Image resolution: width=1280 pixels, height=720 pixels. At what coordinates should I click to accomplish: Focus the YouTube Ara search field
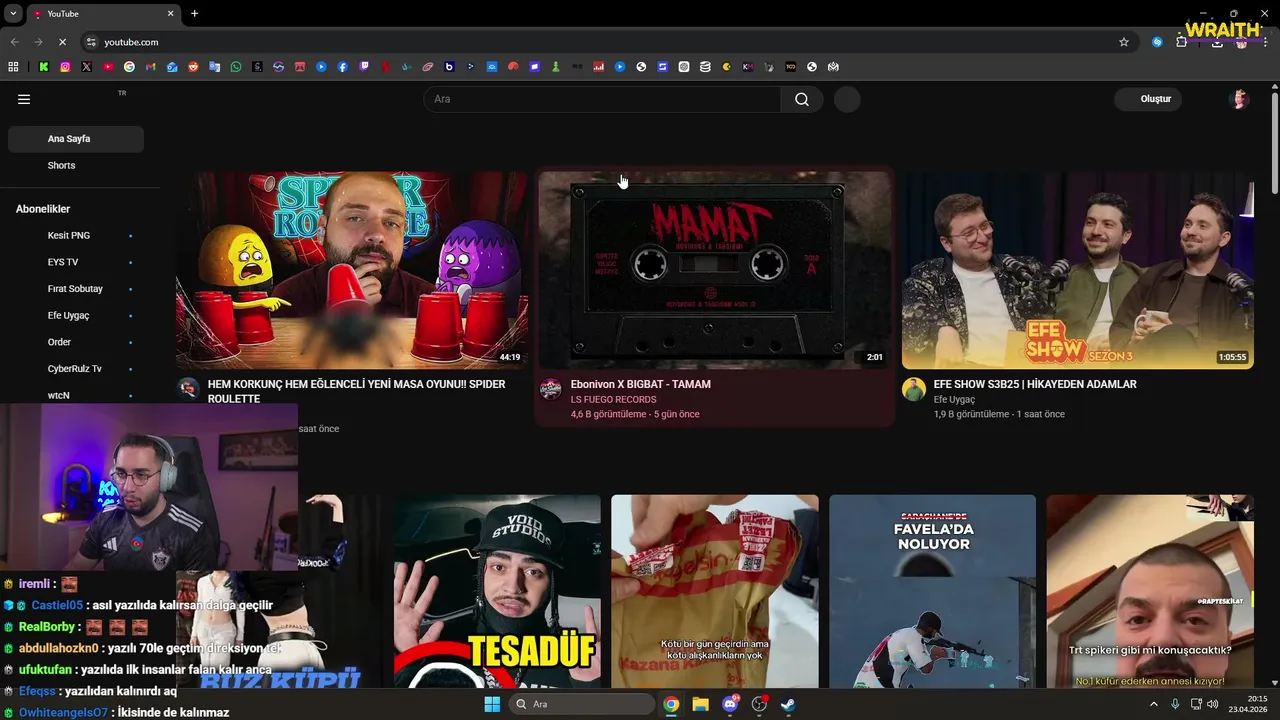click(602, 99)
